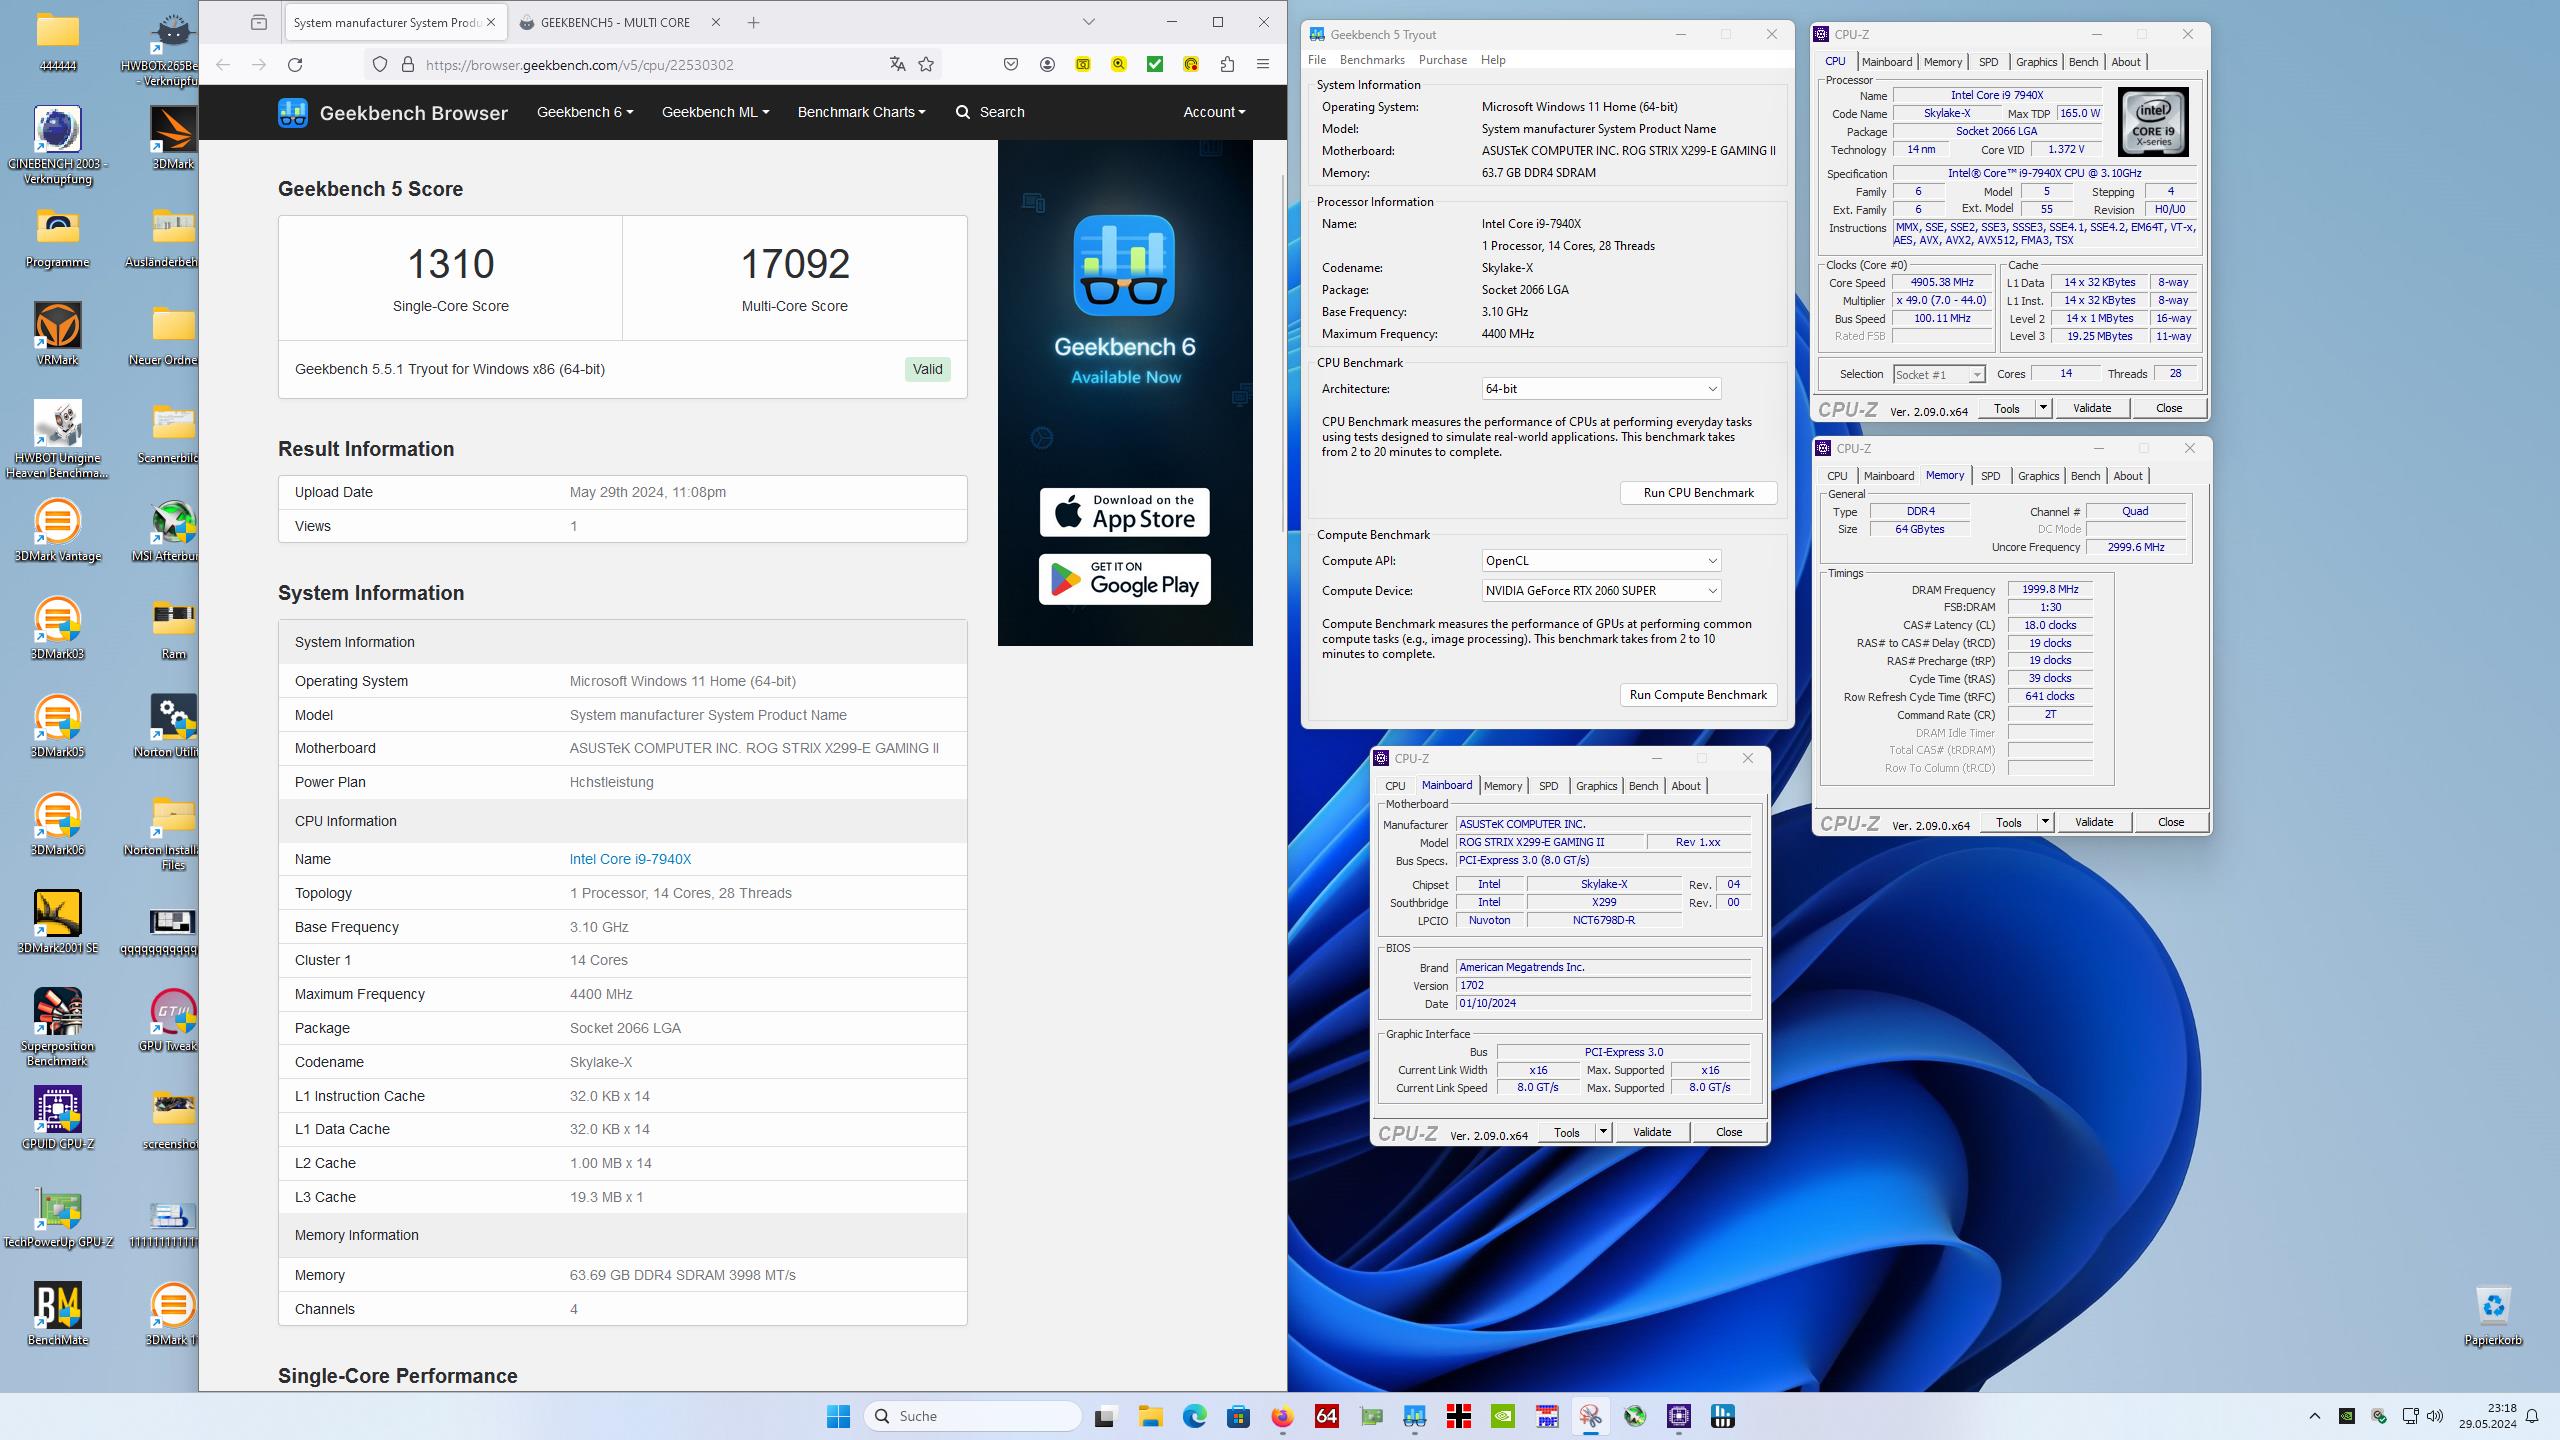Screen dimensions: 2560x1440
Task: Close the System manufacturer browser tab
Action: pos(491,22)
